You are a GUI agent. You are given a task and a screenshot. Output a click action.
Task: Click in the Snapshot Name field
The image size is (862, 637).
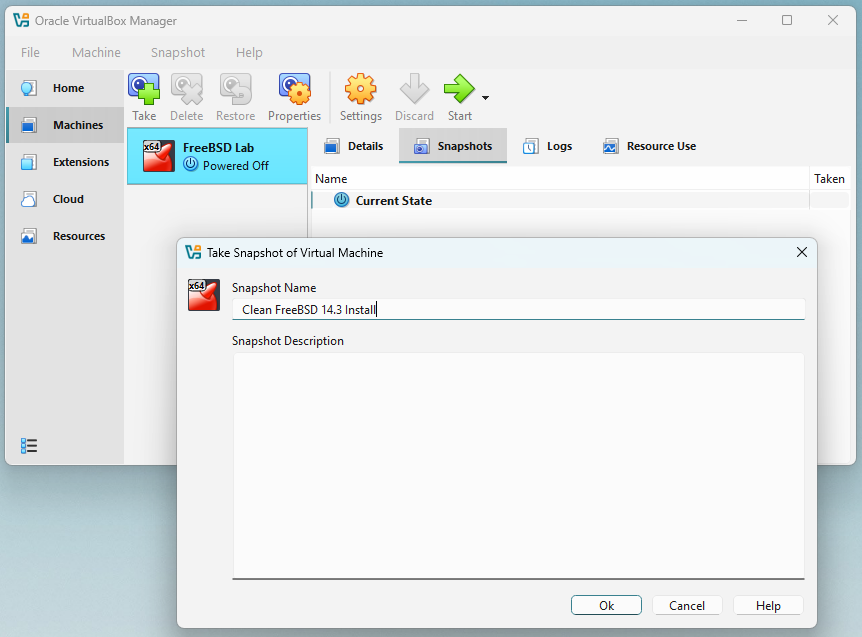click(518, 309)
